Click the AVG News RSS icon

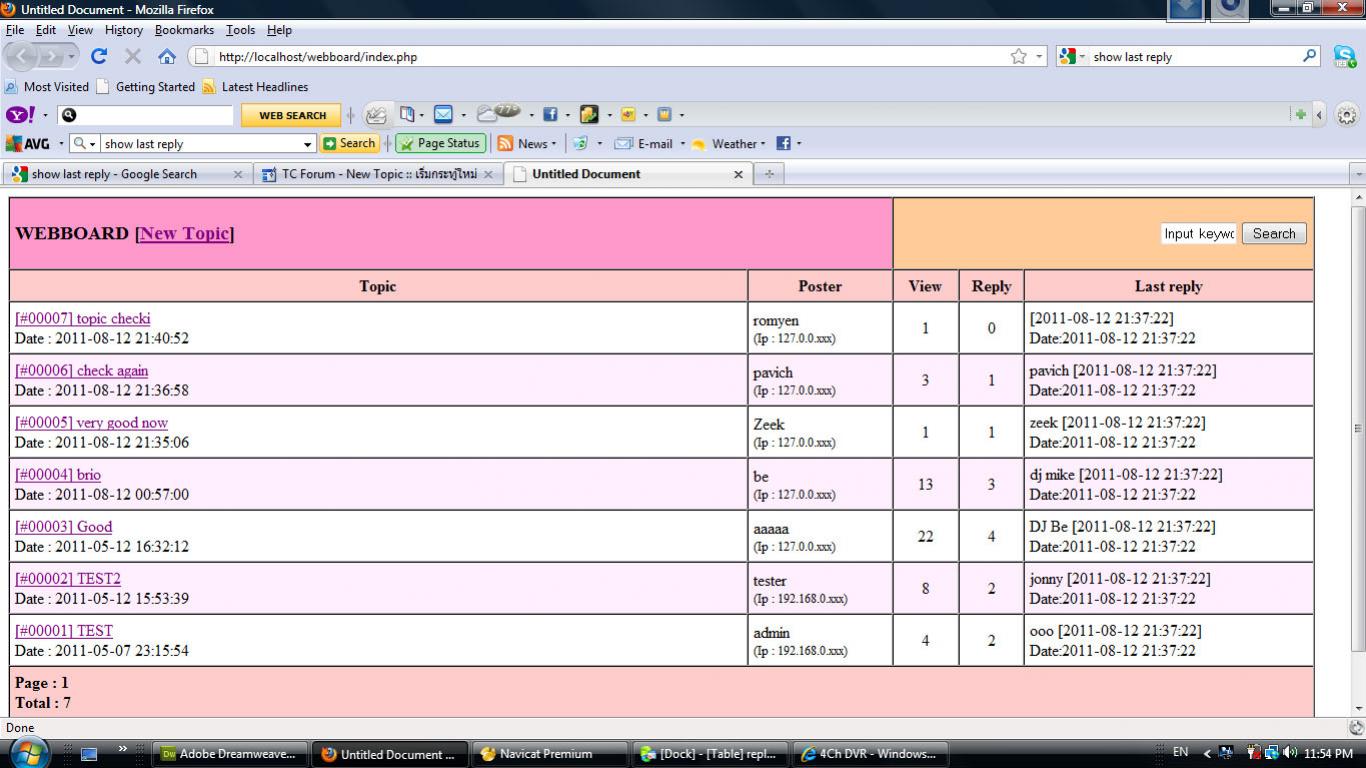[506, 143]
